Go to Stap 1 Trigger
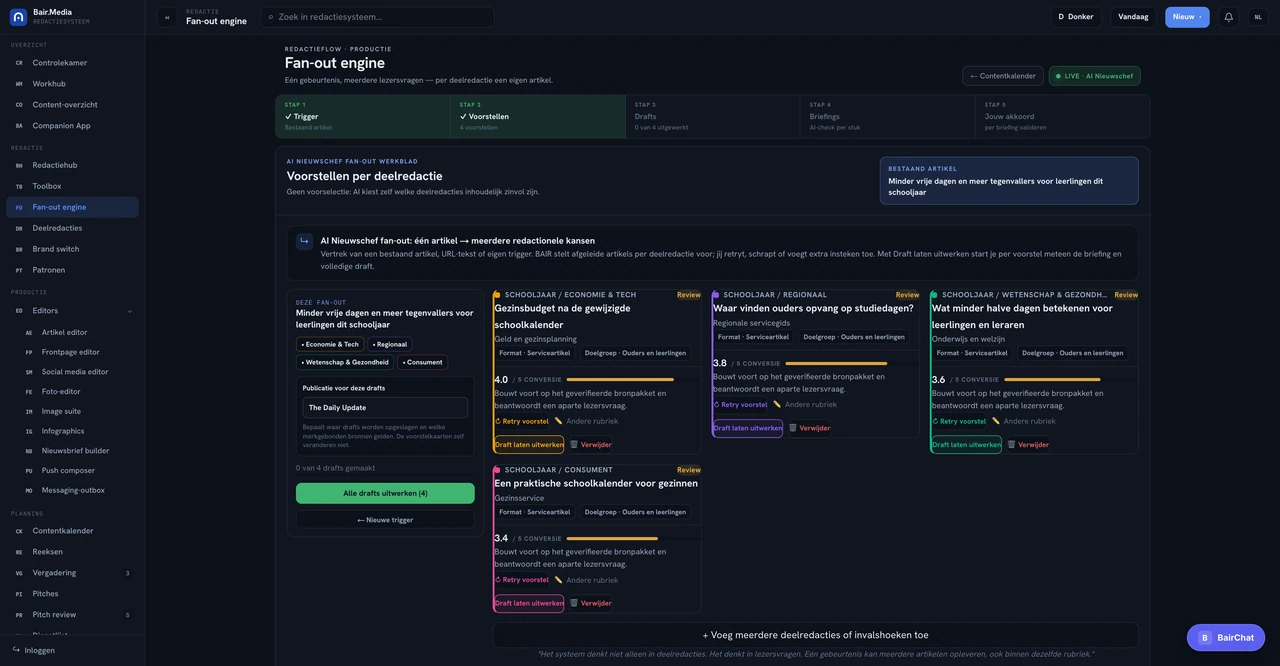 coord(363,116)
